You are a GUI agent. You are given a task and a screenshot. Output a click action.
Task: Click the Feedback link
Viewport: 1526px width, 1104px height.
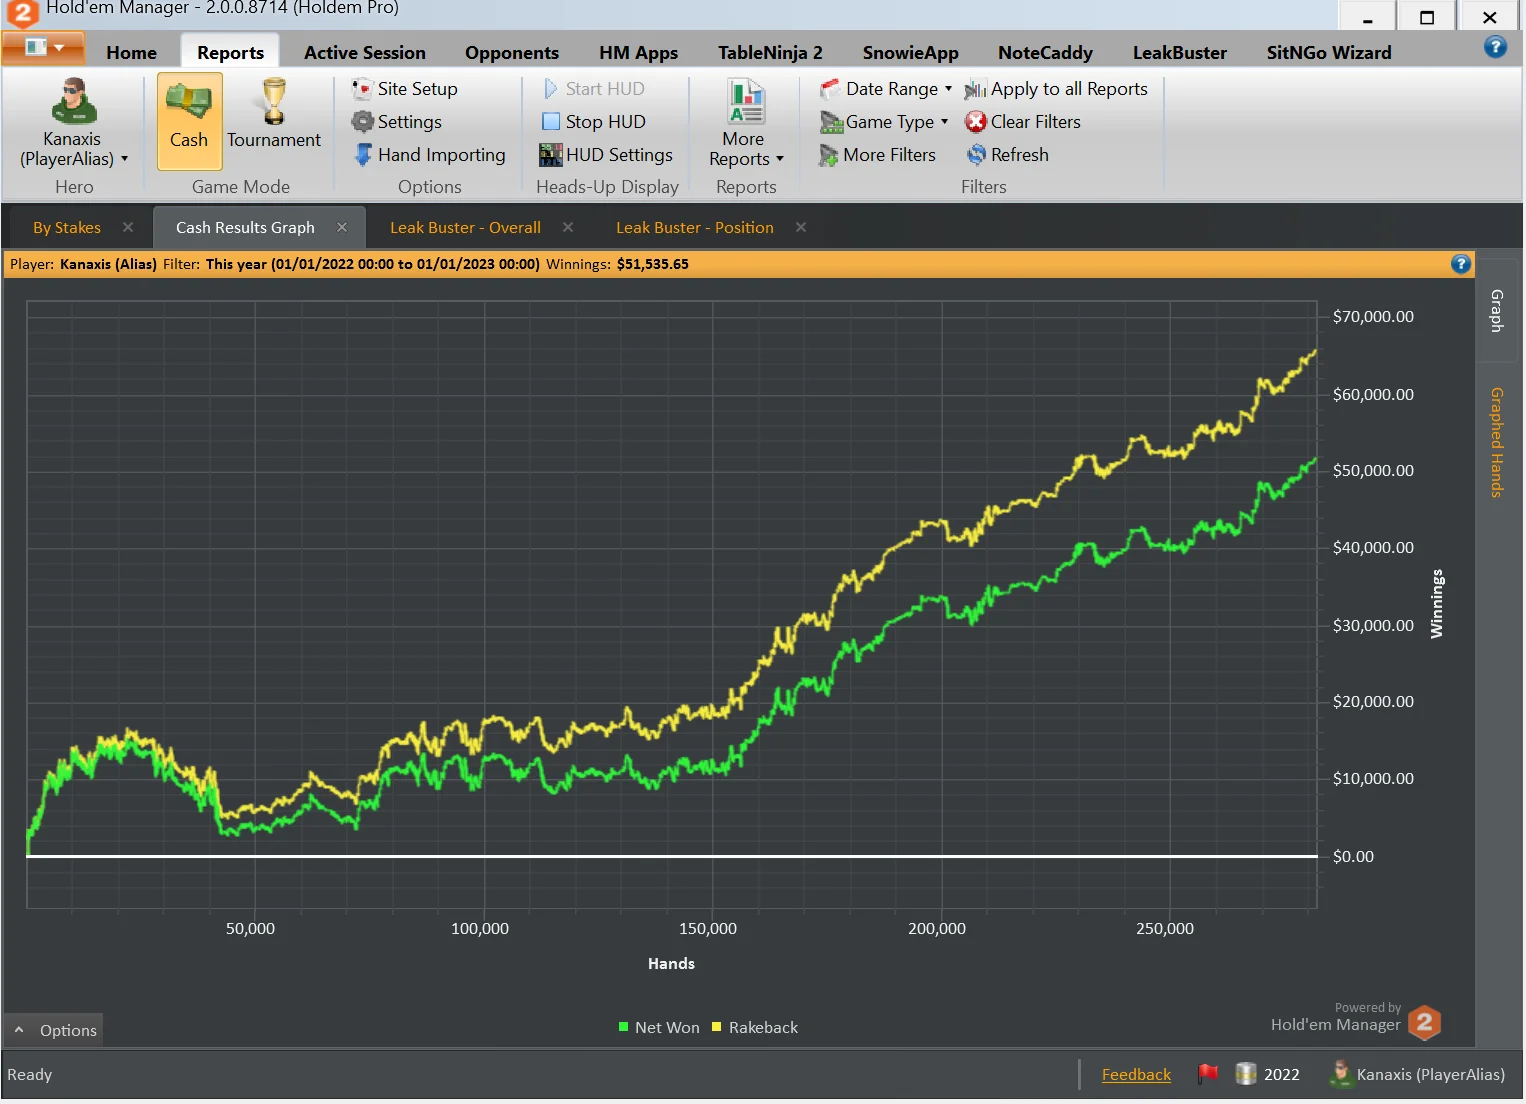[1136, 1075]
